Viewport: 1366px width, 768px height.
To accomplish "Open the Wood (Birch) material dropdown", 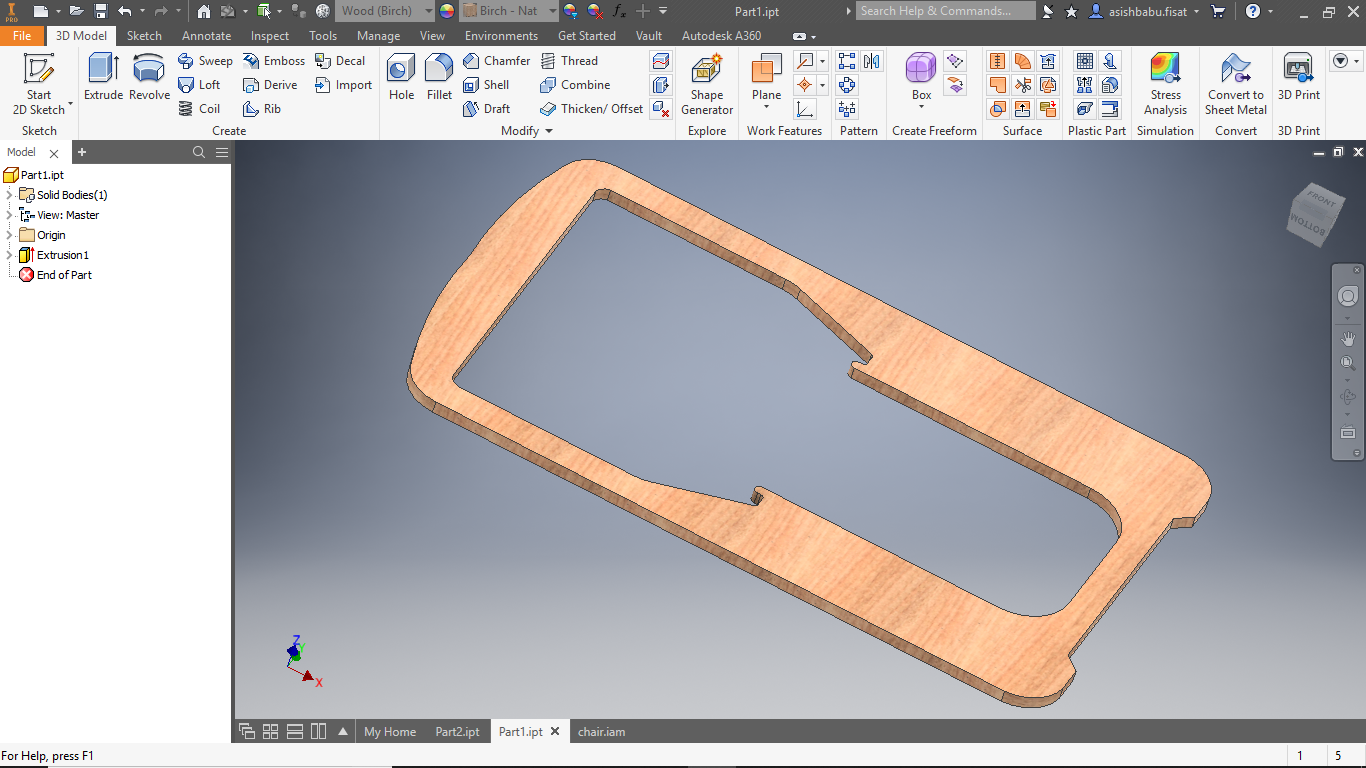I will tap(428, 11).
